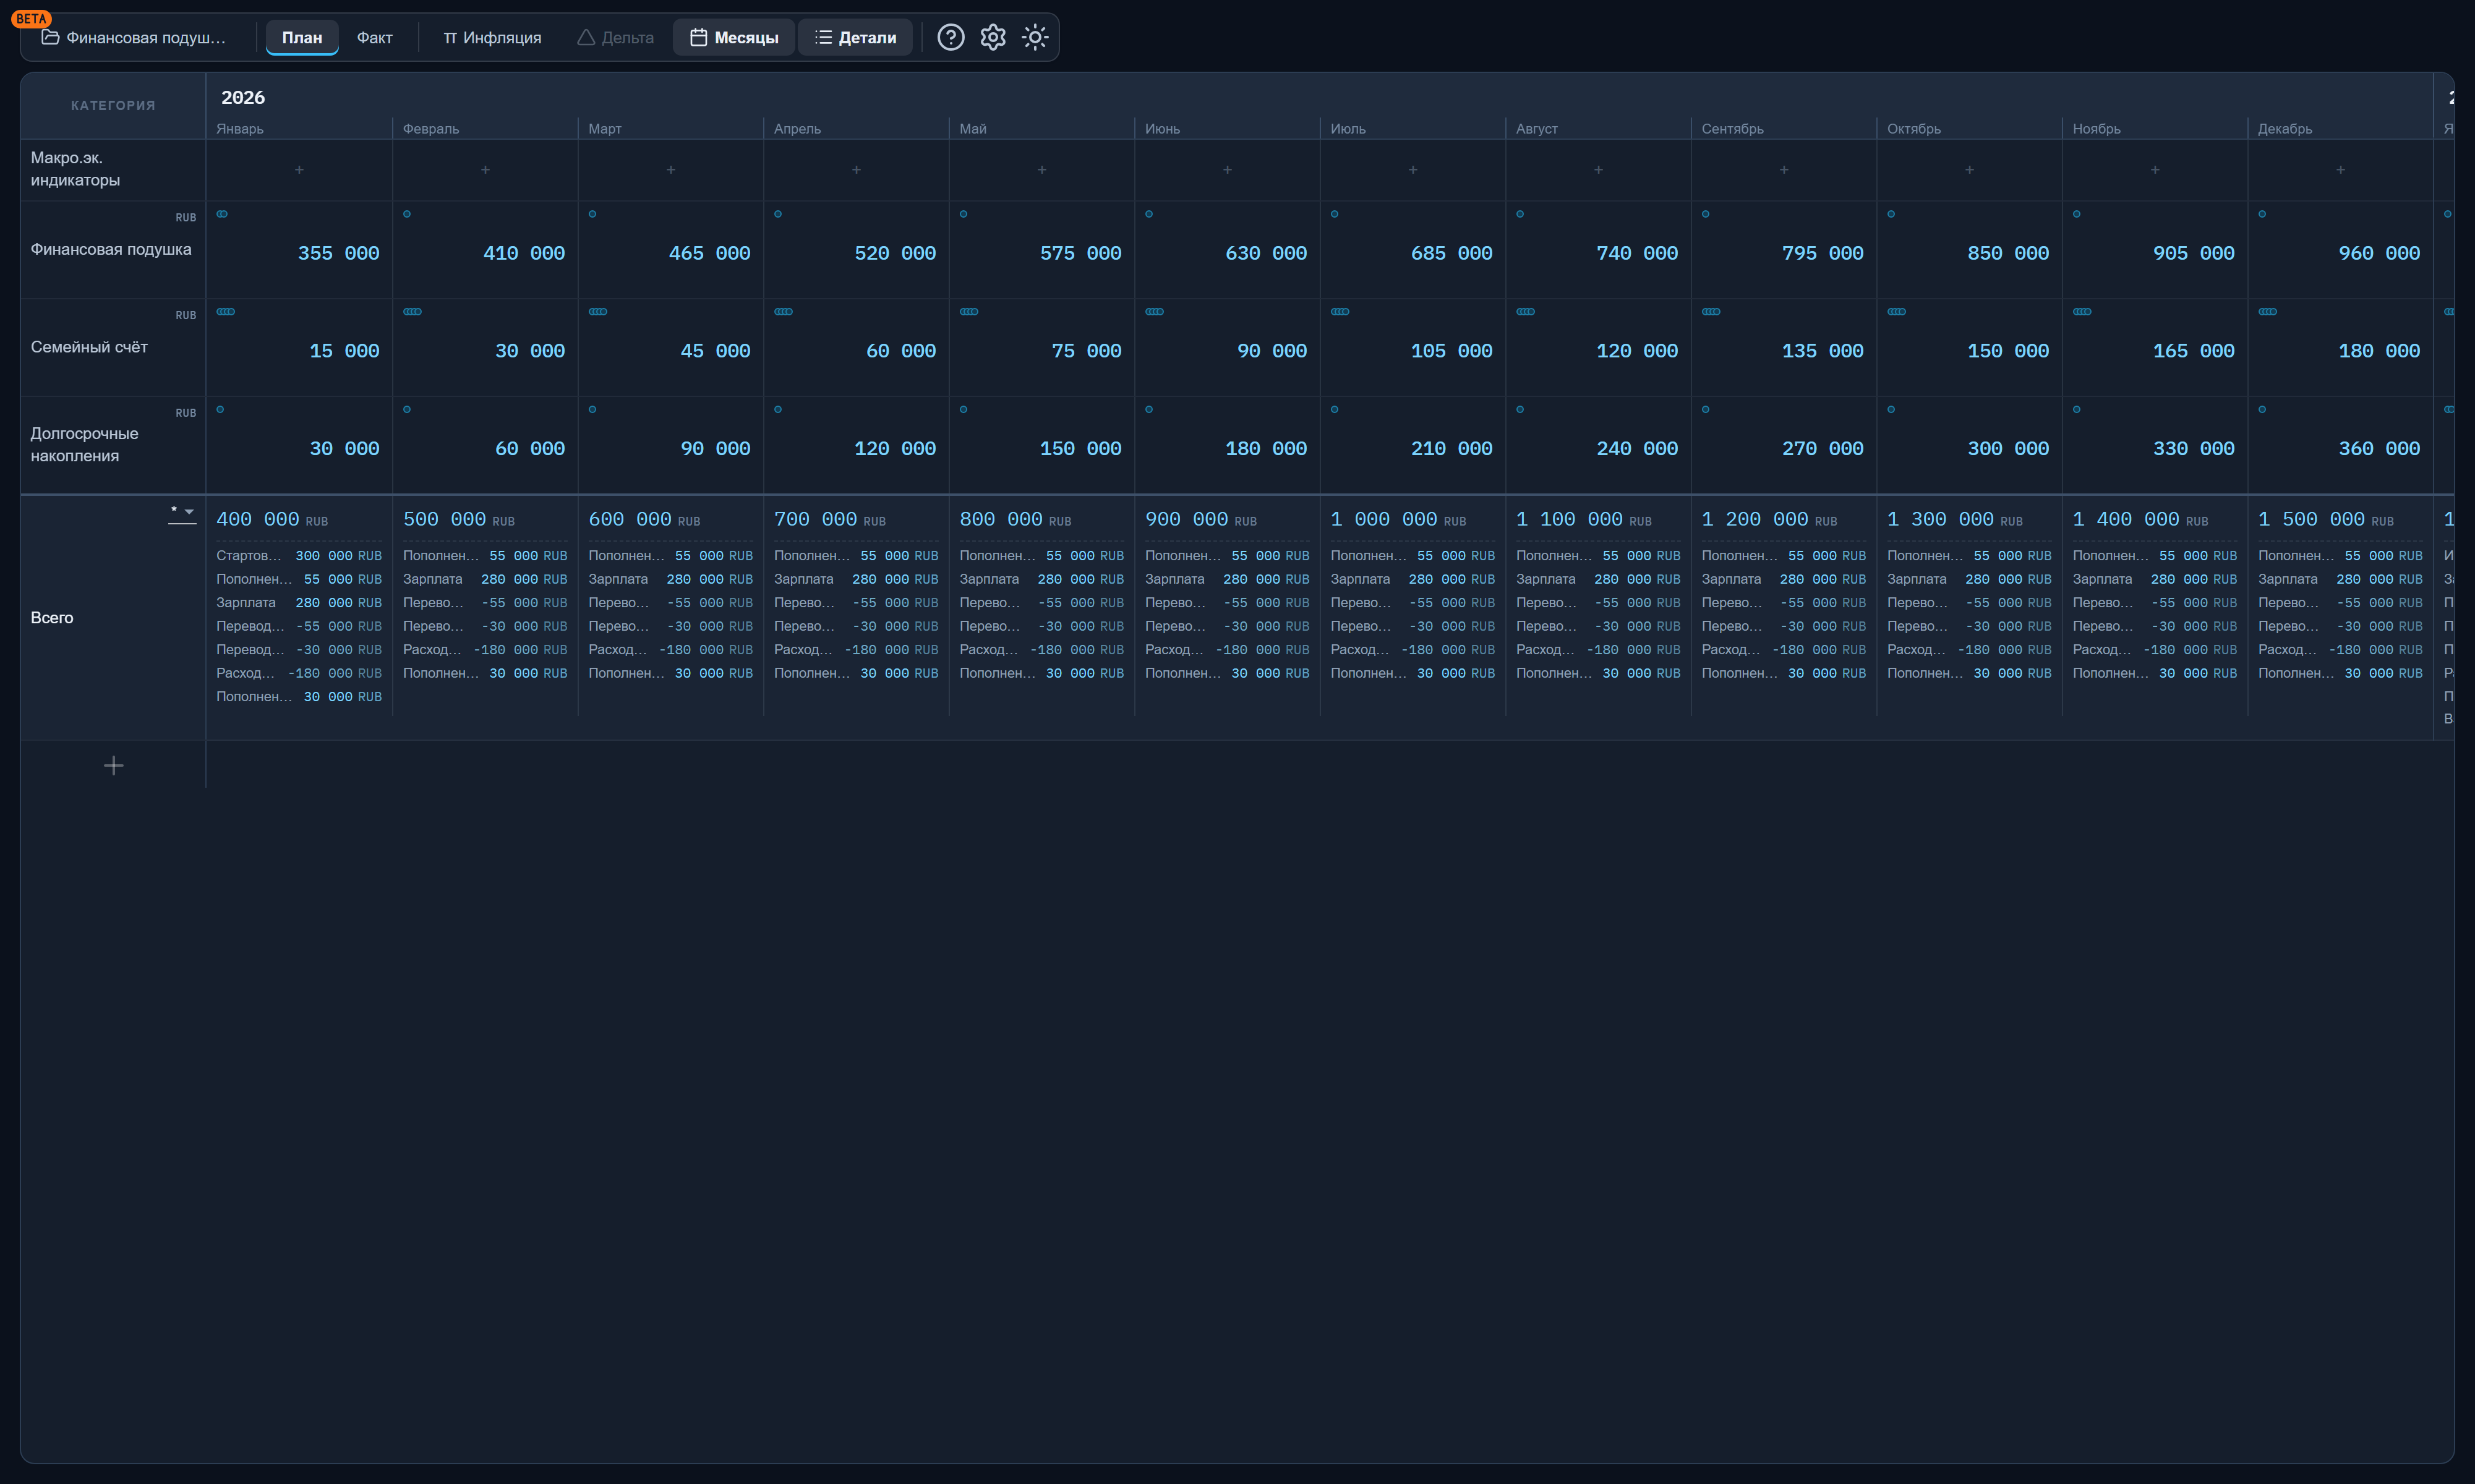This screenshot has width=2475, height=1484.
Task: Toggle the Месяцы view button
Action: pyautogui.click(x=734, y=38)
